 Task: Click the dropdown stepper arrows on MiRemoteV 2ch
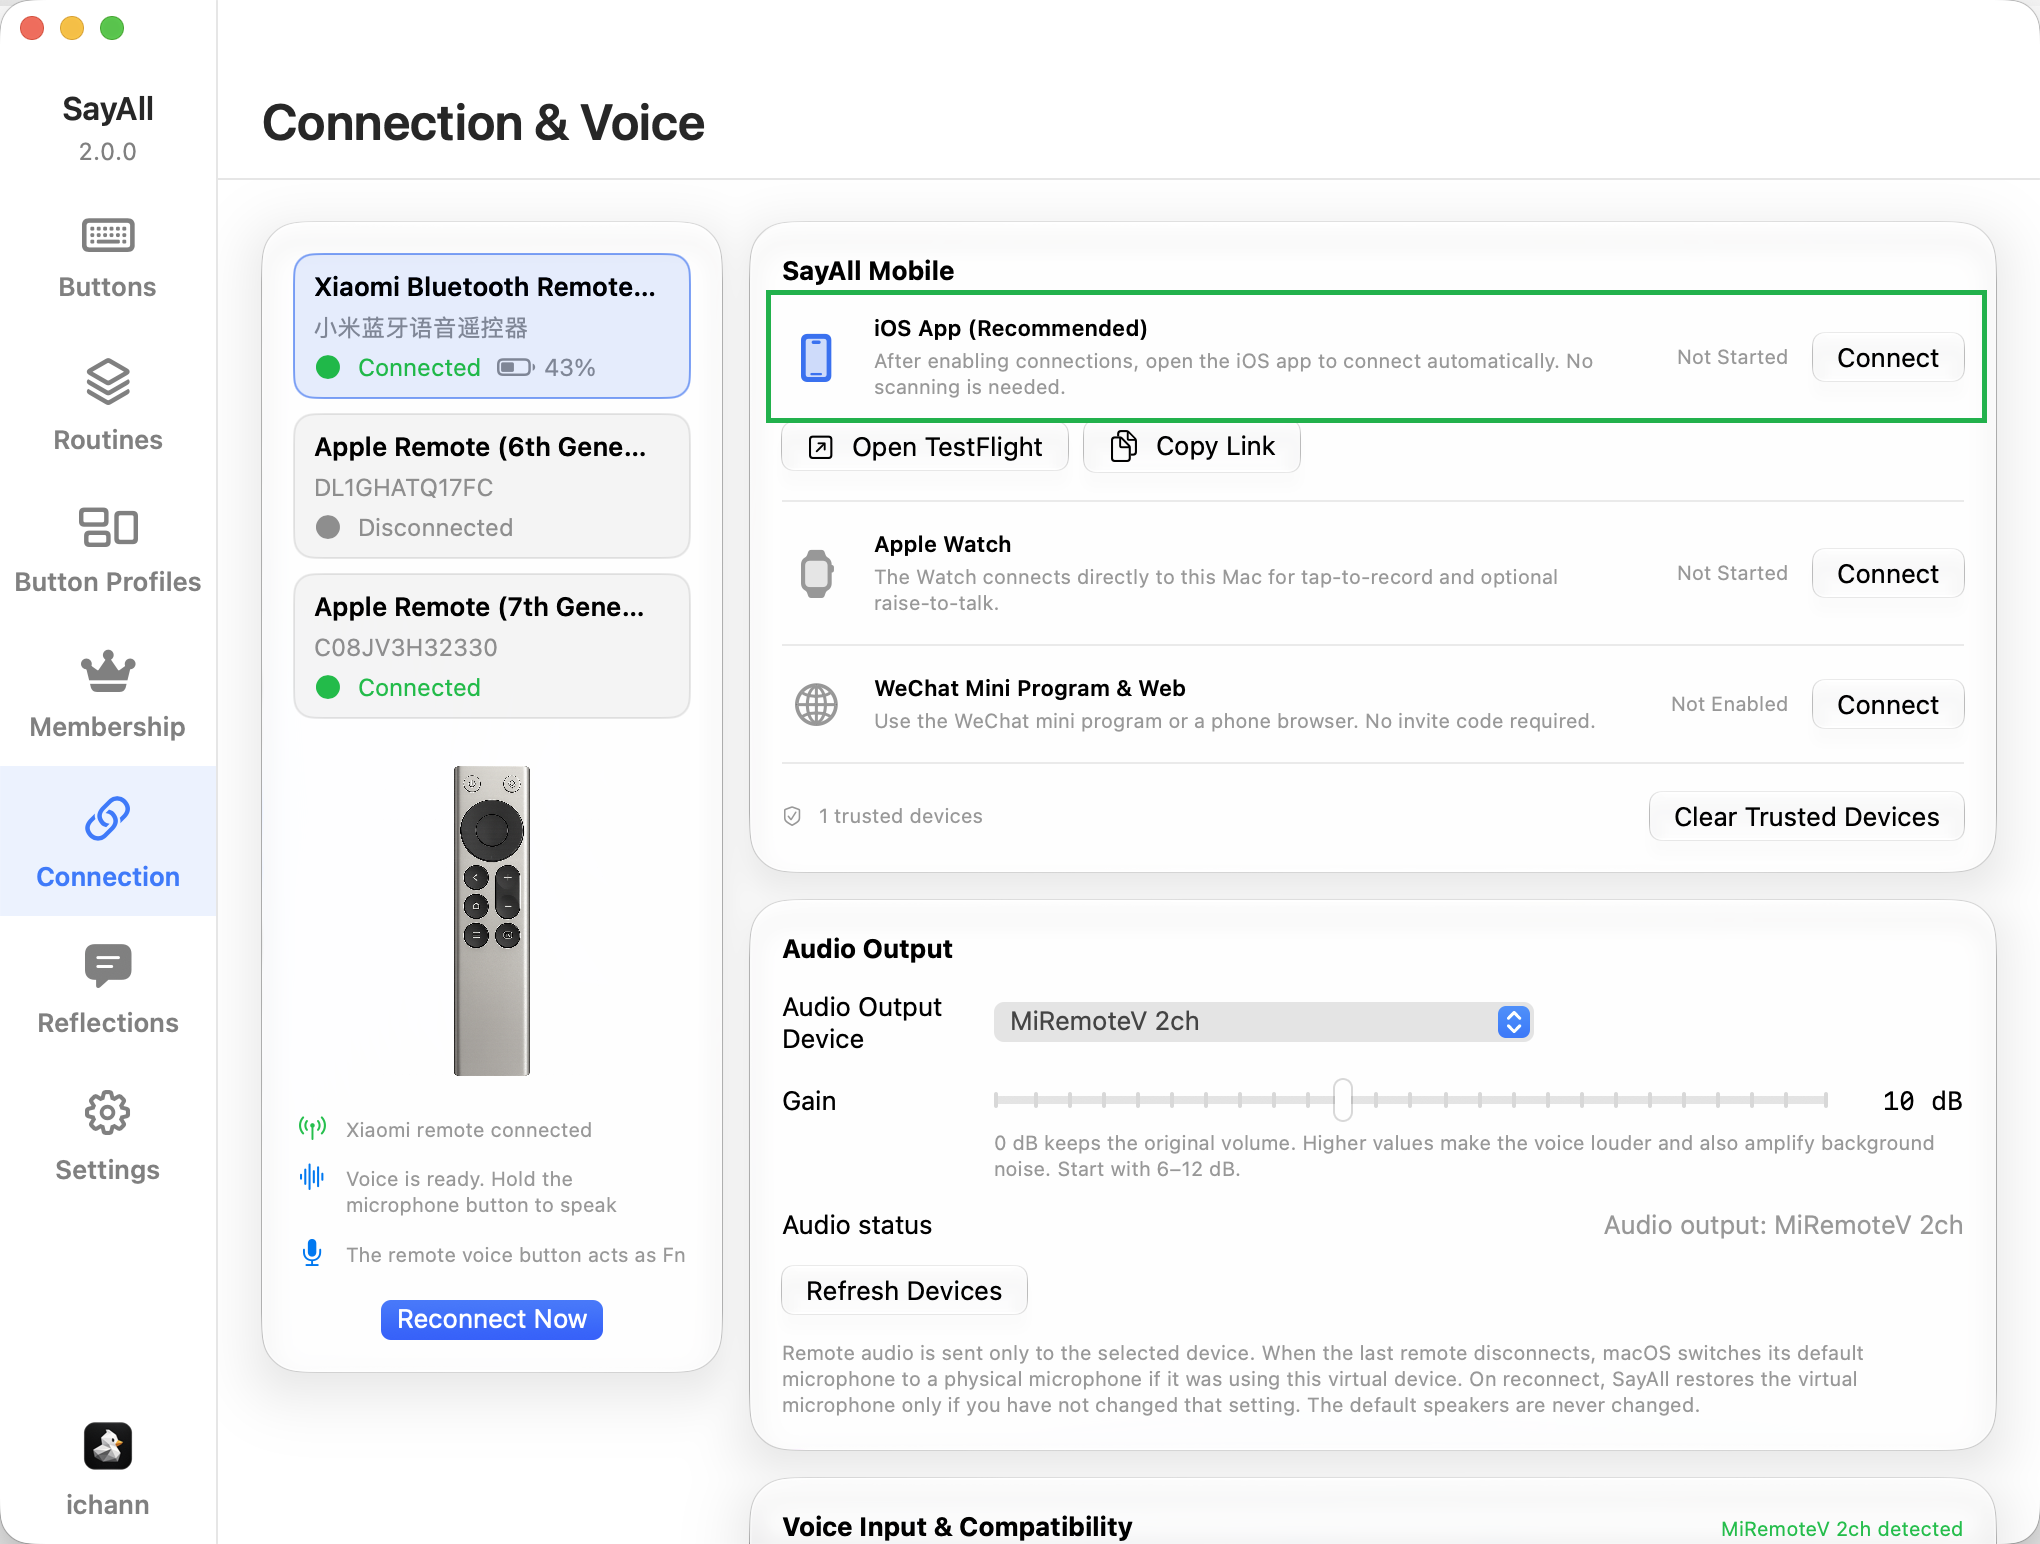[x=1514, y=1021]
